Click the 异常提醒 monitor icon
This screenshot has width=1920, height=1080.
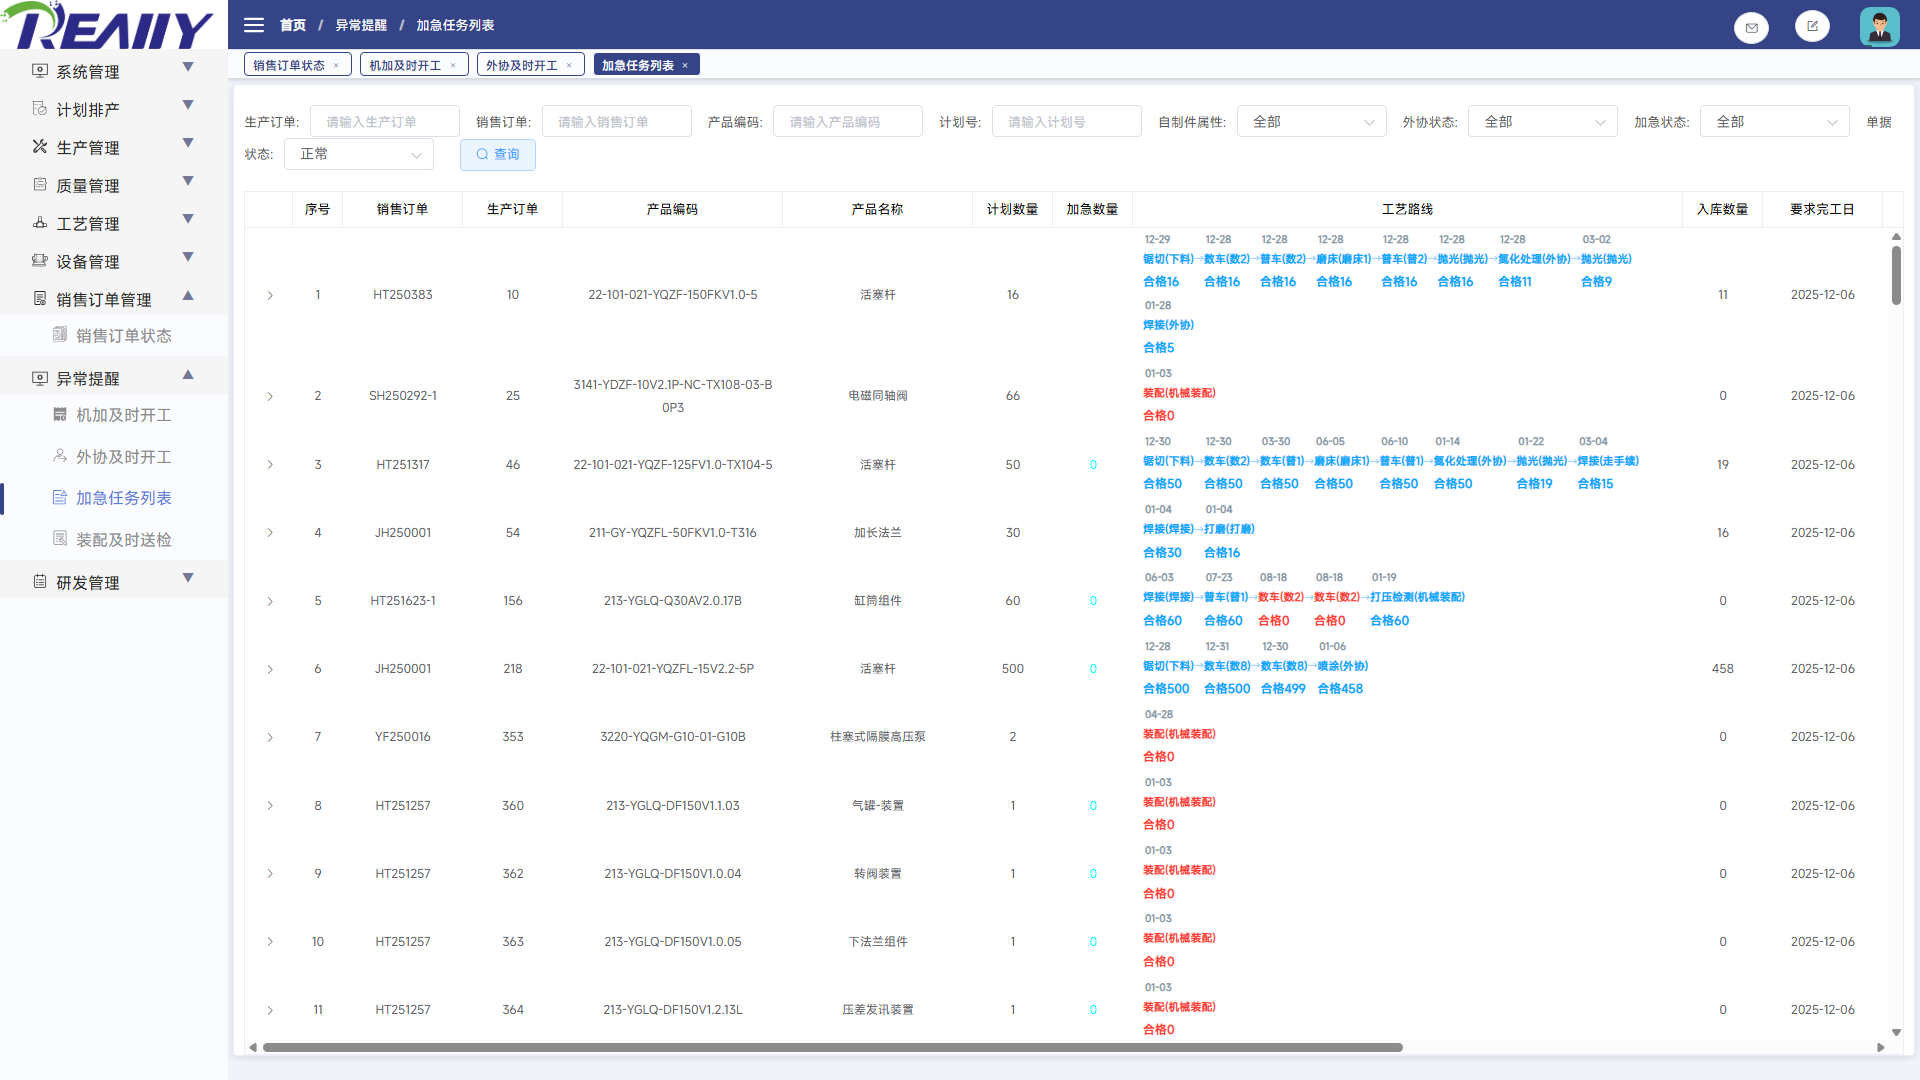coord(40,378)
